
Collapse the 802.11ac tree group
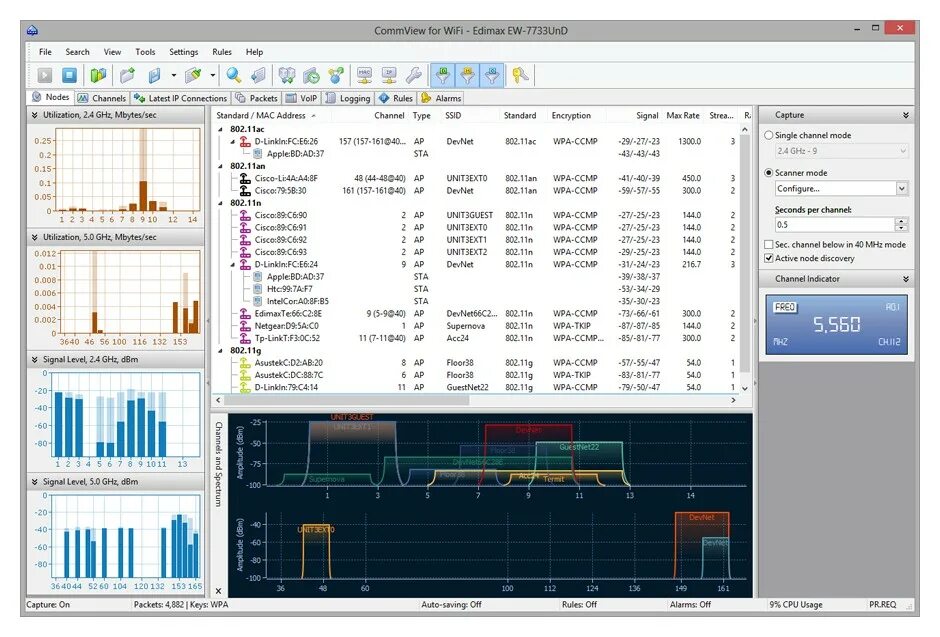(221, 129)
